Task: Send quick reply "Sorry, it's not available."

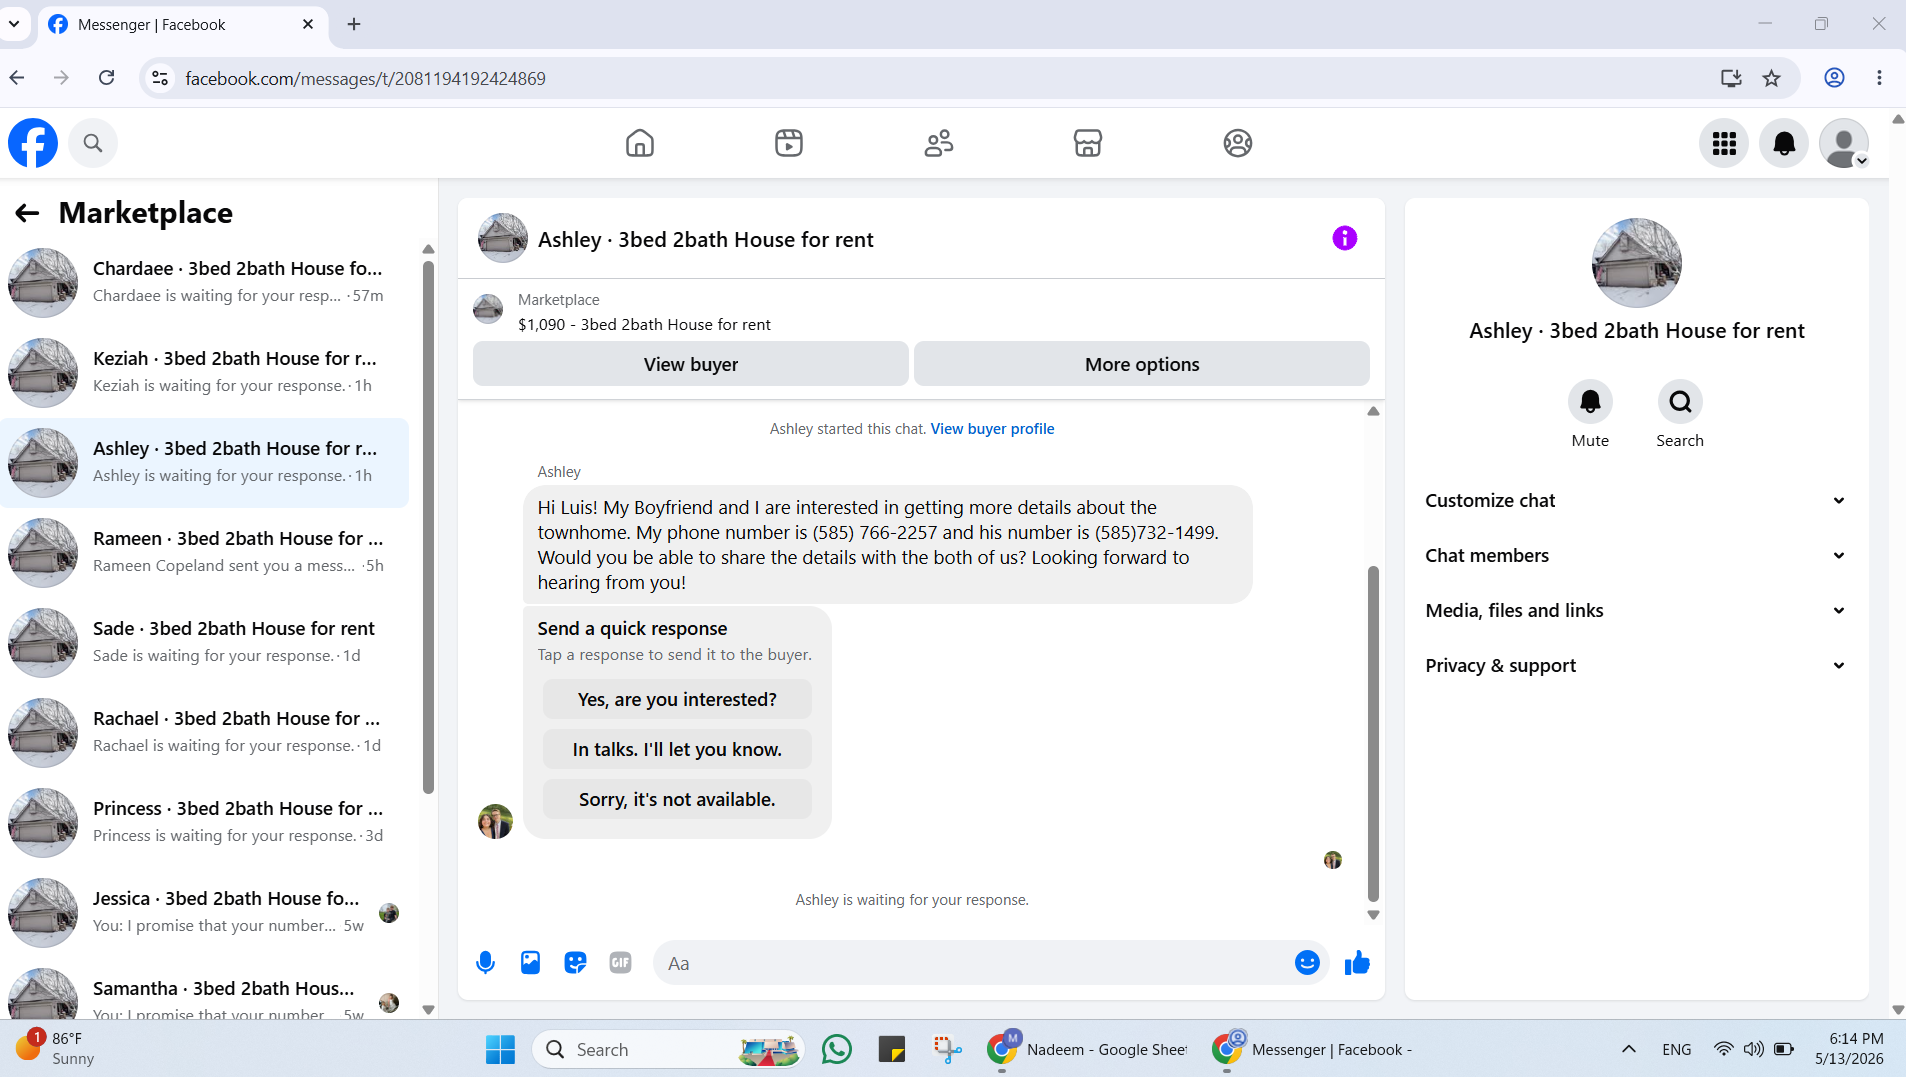Action: [677, 799]
